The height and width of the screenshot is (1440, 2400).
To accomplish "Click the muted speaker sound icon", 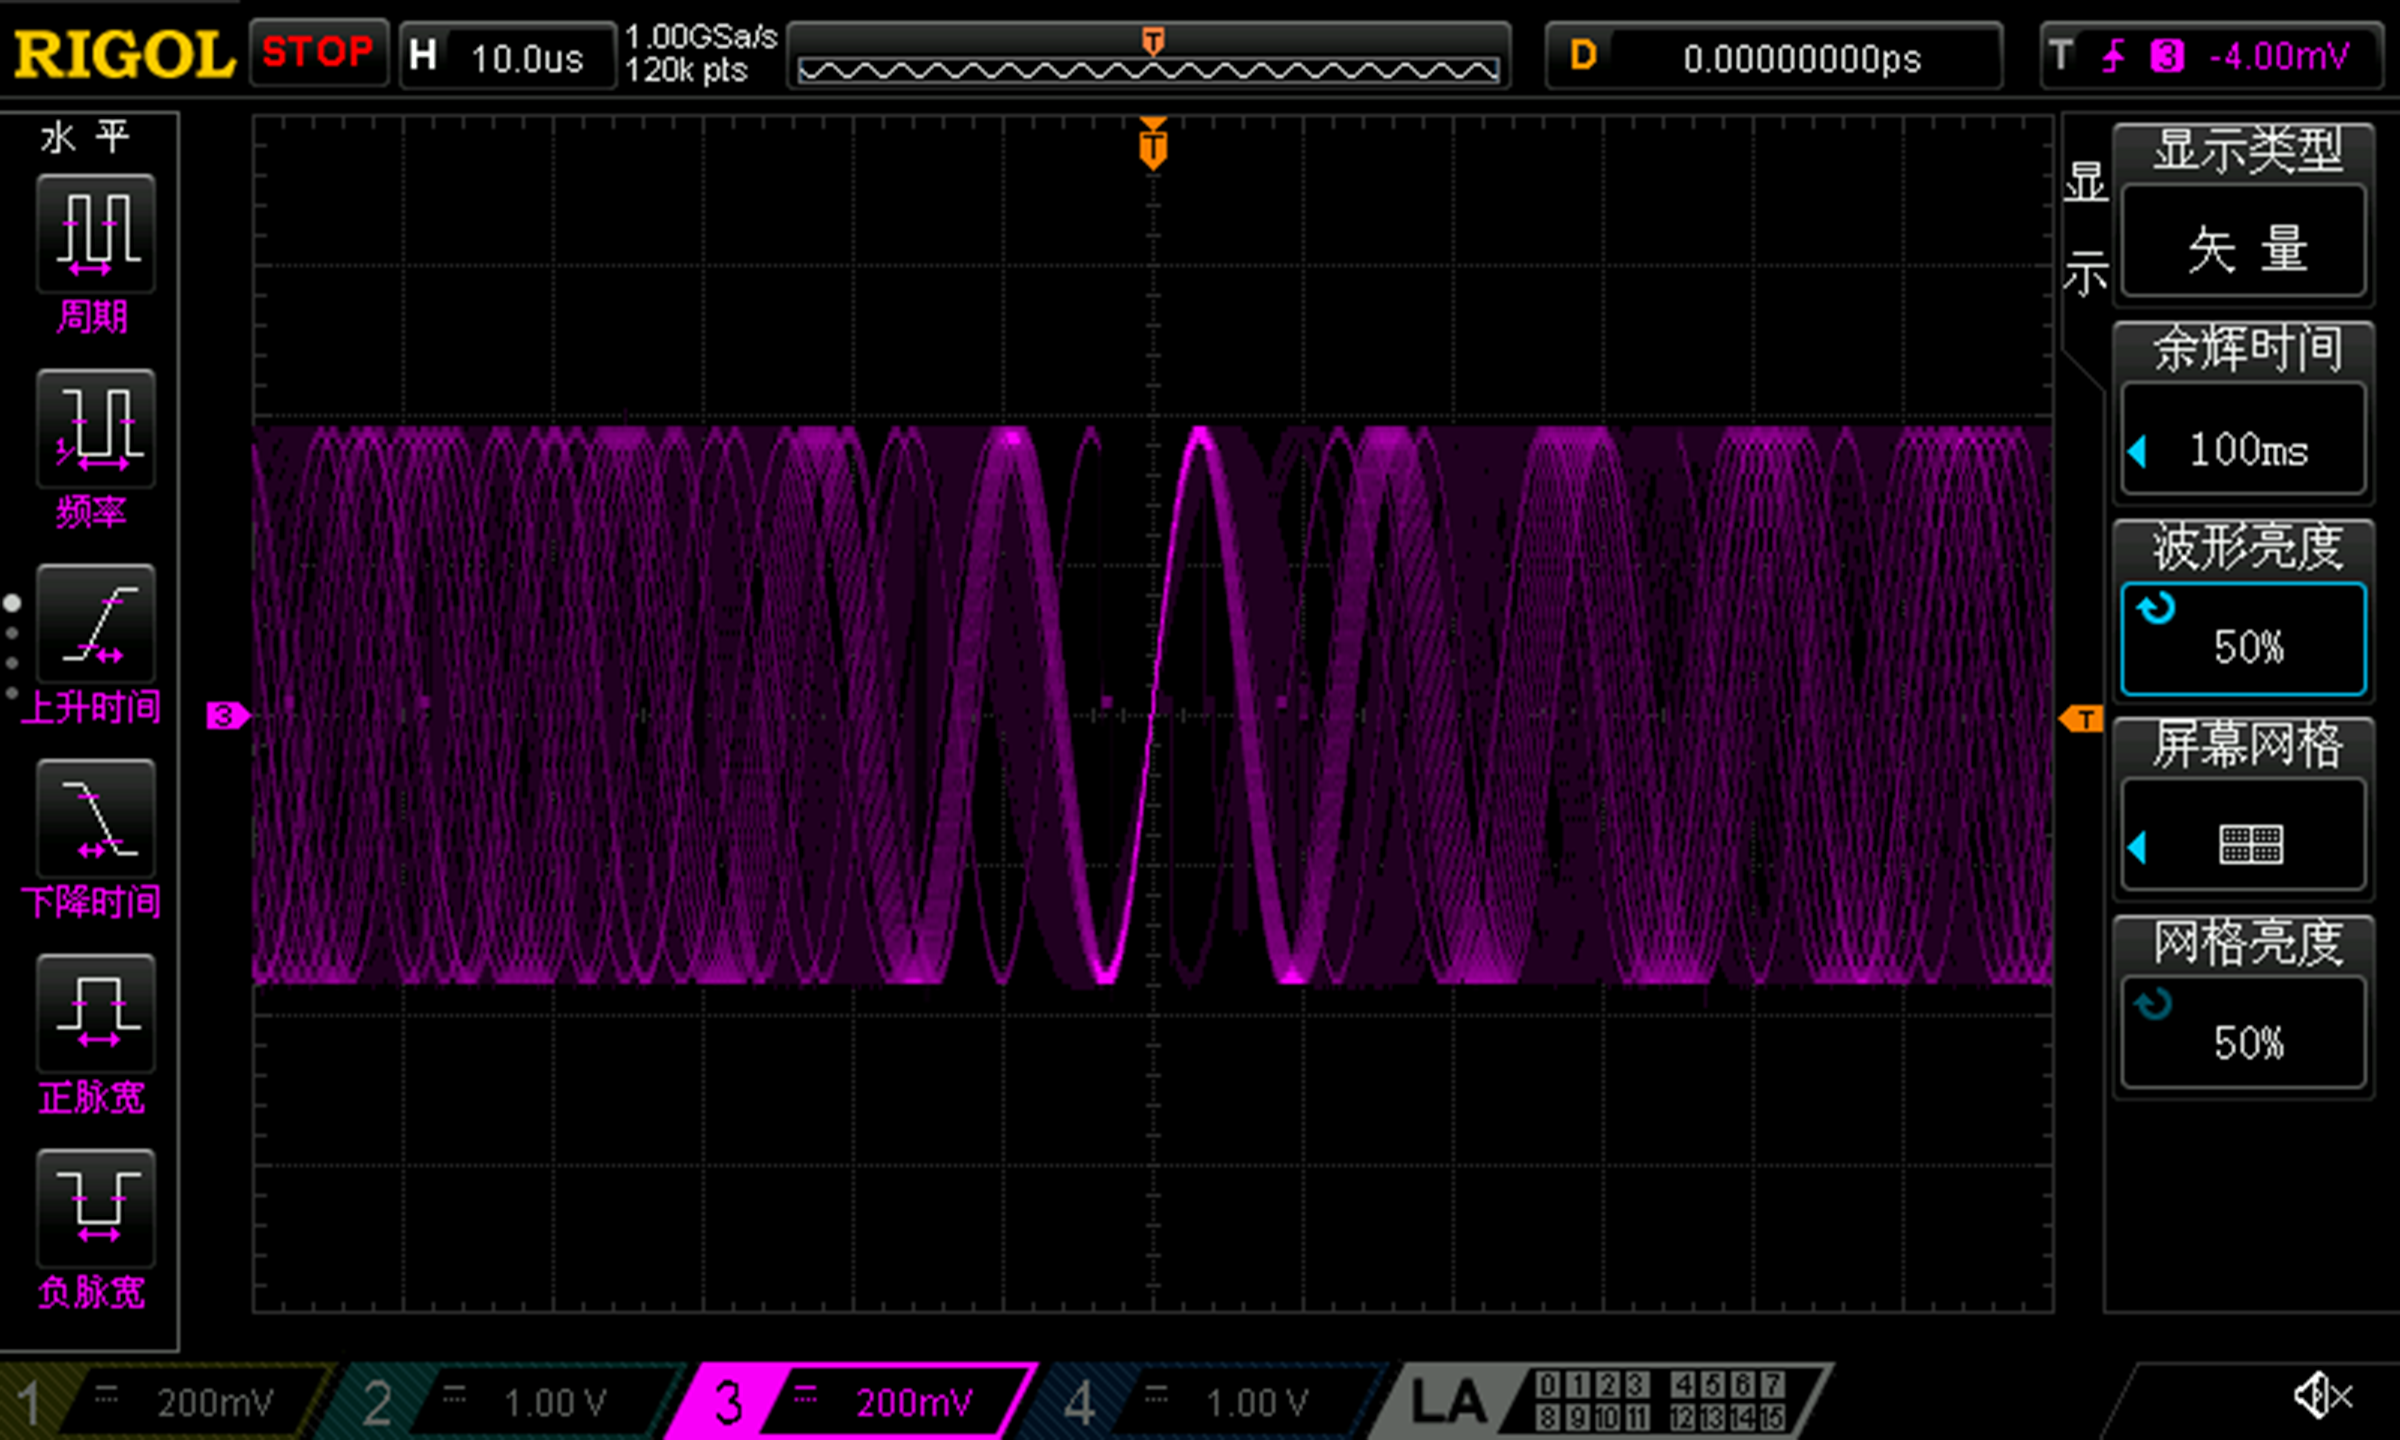I will pos(2321,1395).
